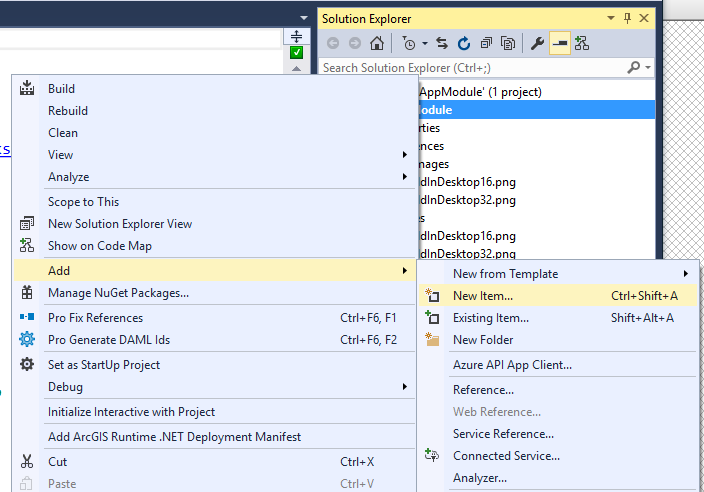This screenshot has width=704, height=492.
Task: Click the green checkmark indicator
Action: (x=296, y=53)
